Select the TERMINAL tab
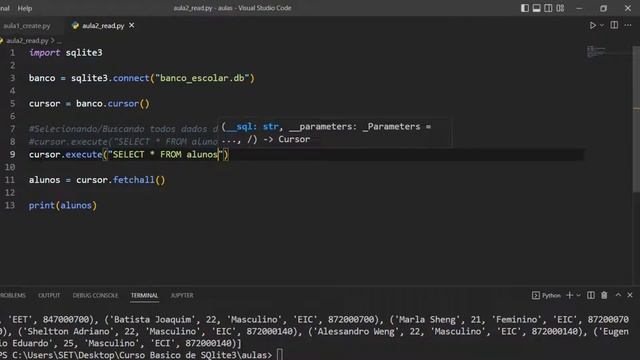Screen dimensions: 640x360 pyautogui.click(x=144, y=295)
